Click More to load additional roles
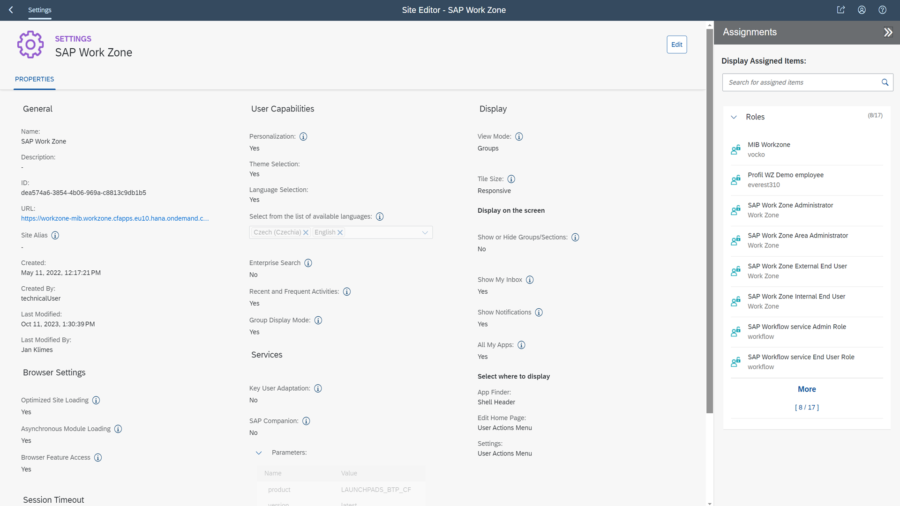Image resolution: width=900 pixels, height=506 pixels. pyautogui.click(x=807, y=389)
